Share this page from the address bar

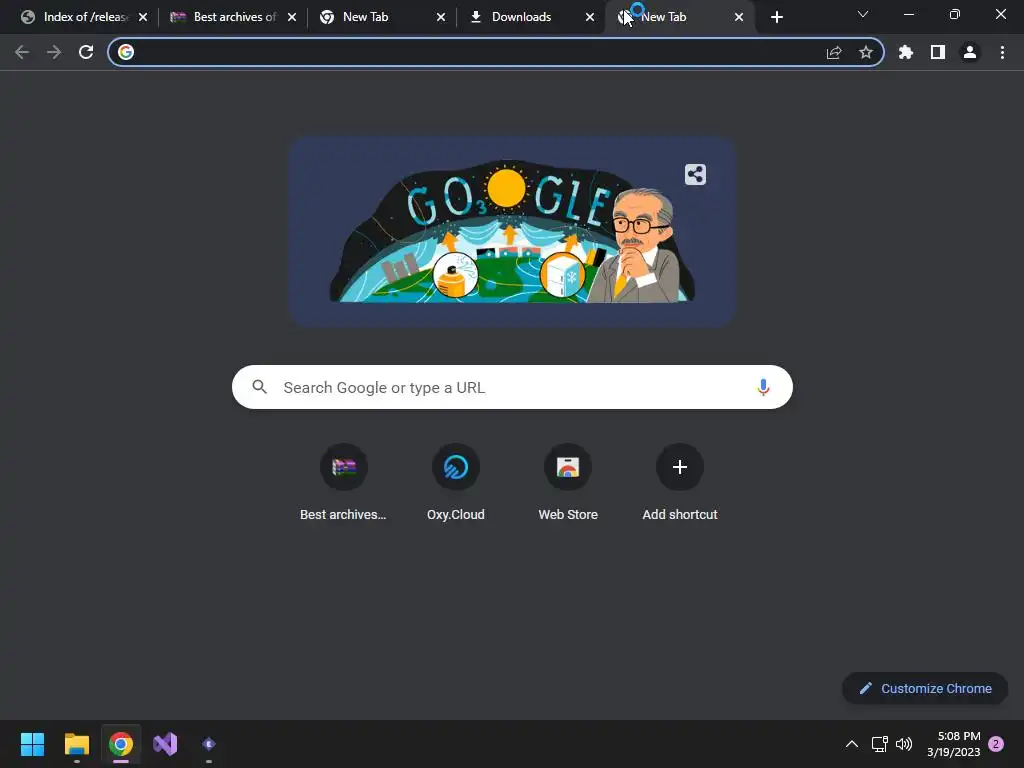[834, 52]
